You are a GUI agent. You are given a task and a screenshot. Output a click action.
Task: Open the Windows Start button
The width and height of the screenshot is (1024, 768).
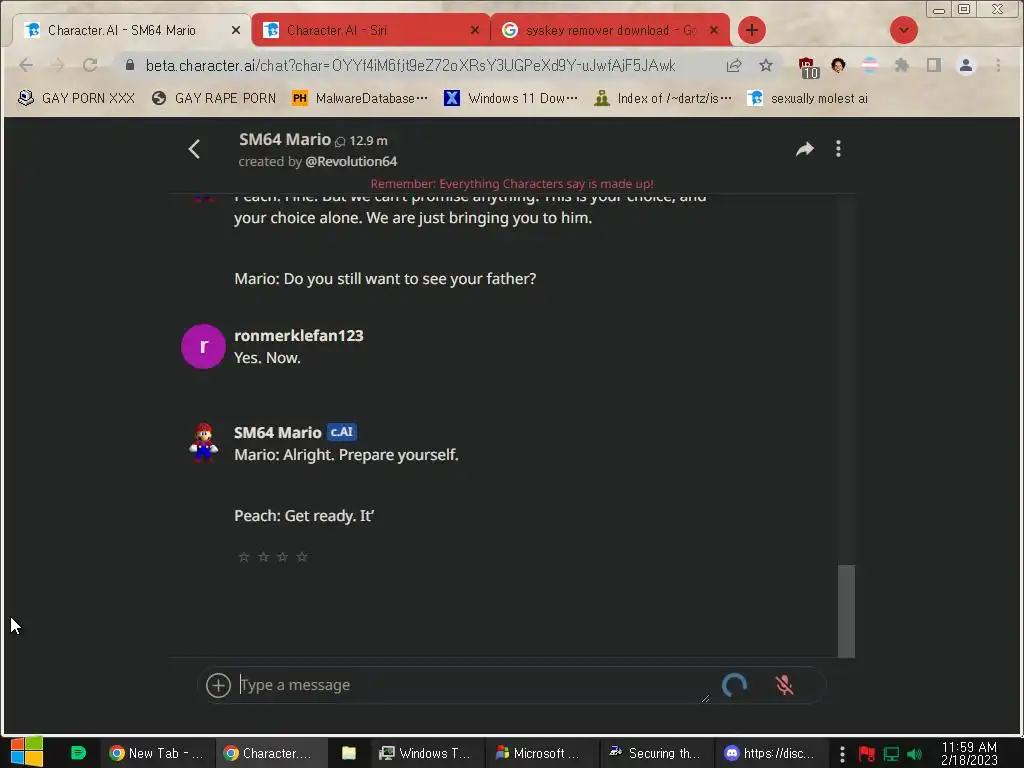pyautogui.click(x=27, y=752)
